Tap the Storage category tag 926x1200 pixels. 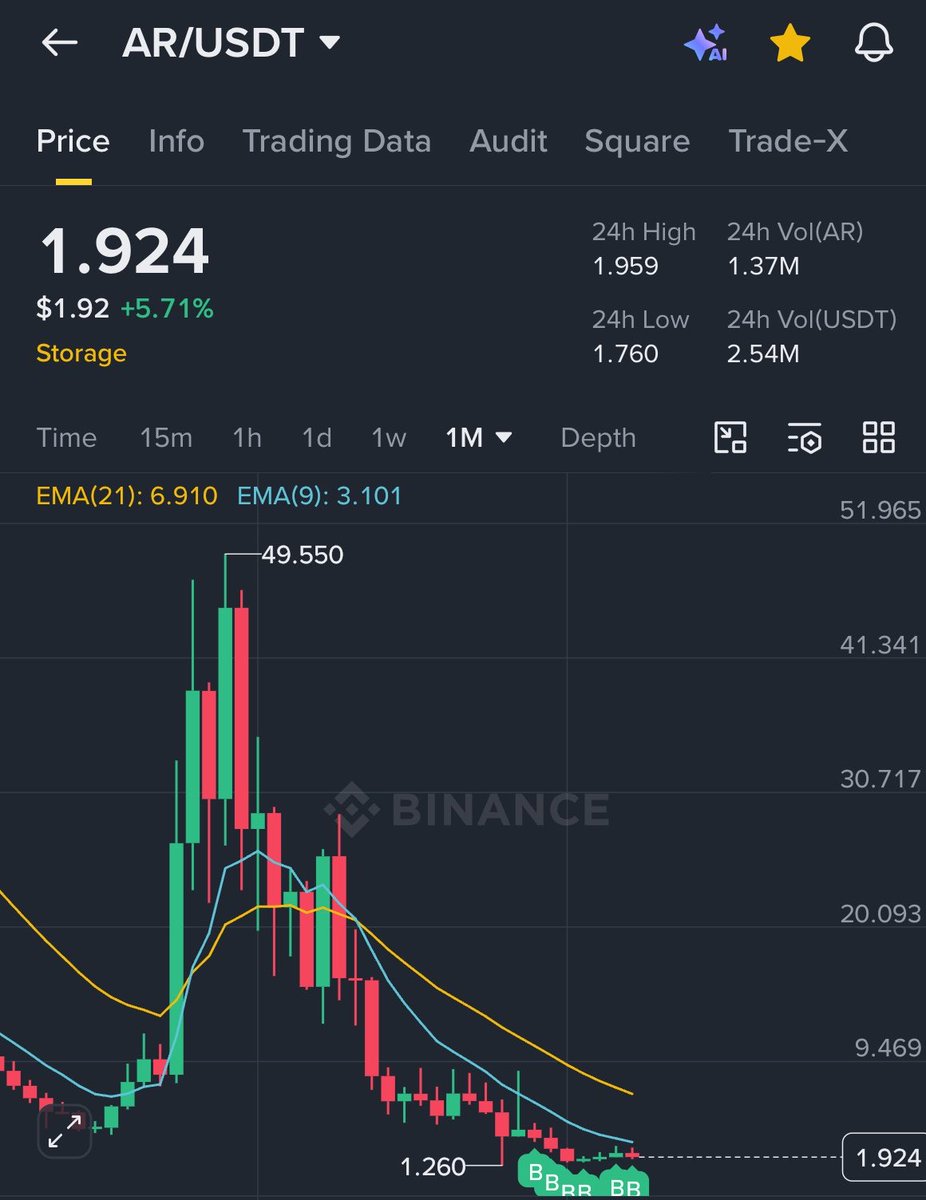pos(81,353)
